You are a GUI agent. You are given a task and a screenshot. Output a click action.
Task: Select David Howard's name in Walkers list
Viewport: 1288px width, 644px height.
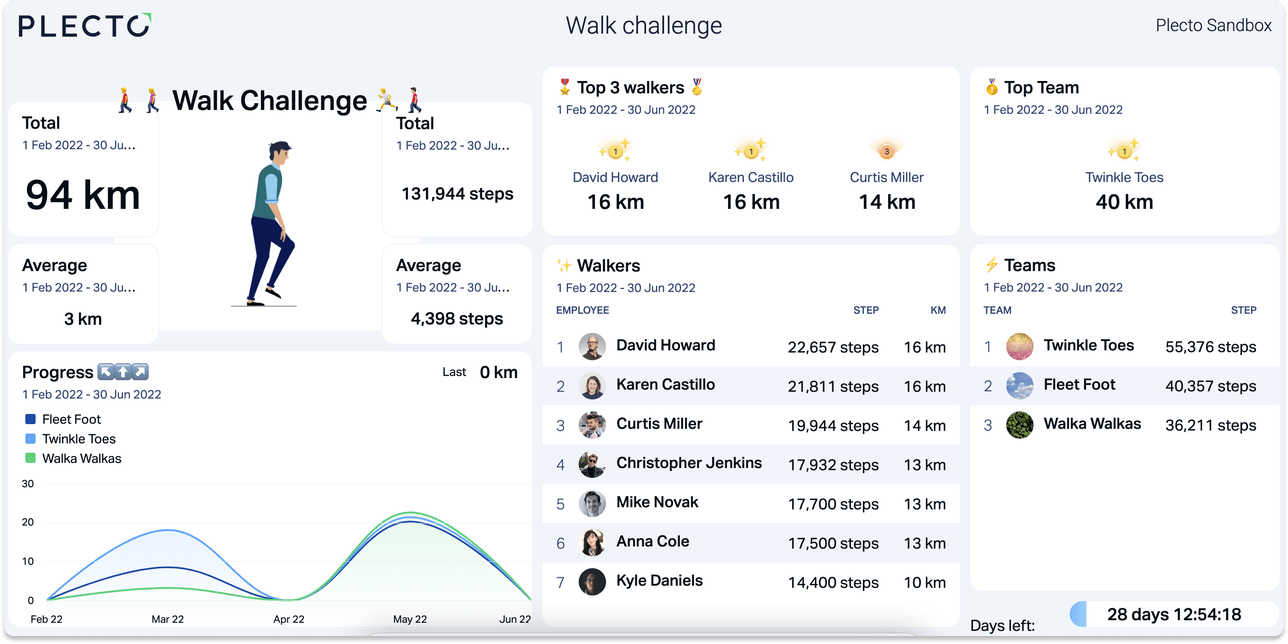click(666, 345)
